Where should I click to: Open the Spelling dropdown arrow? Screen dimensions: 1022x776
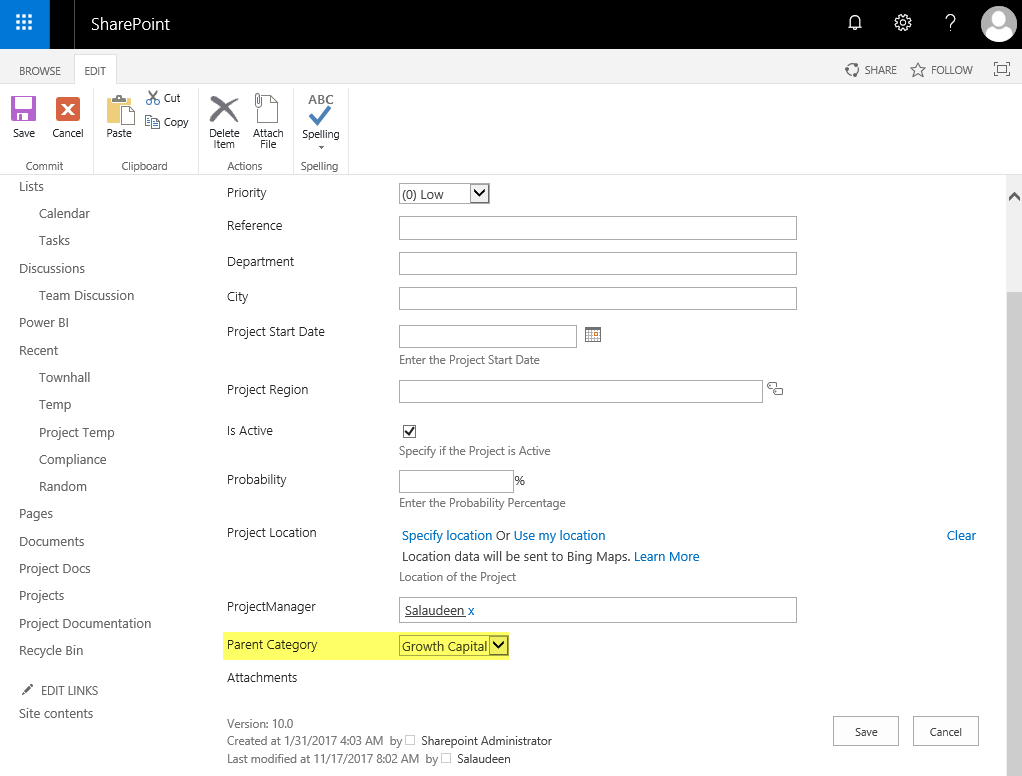pyautogui.click(x=321, y=147)
